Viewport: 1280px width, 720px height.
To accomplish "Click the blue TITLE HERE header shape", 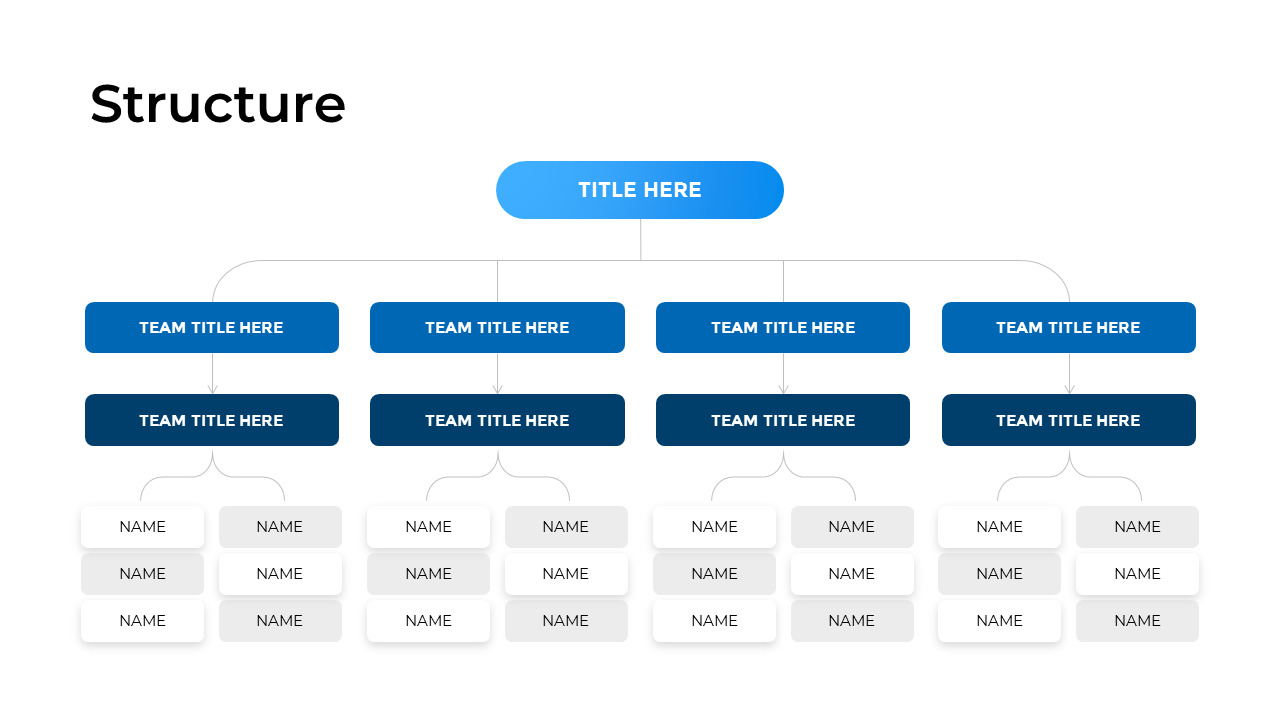I will tap(640, 190).
